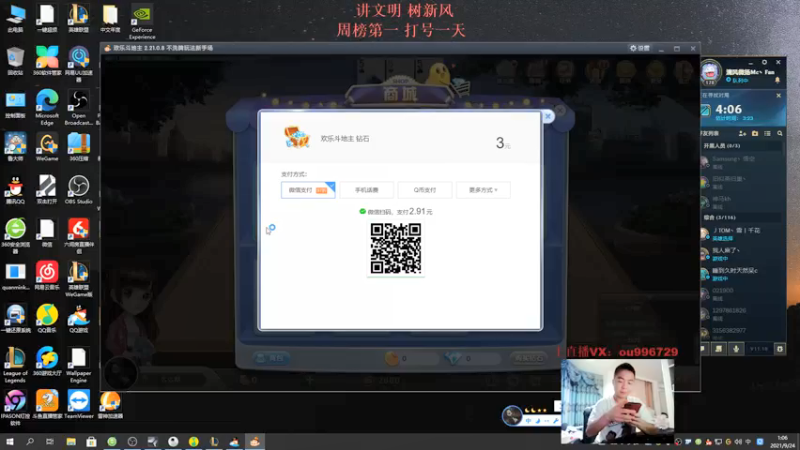Open the Leishen accelerator desktop shortcut
Screen dimensions: 800x450
coord(110,405)
